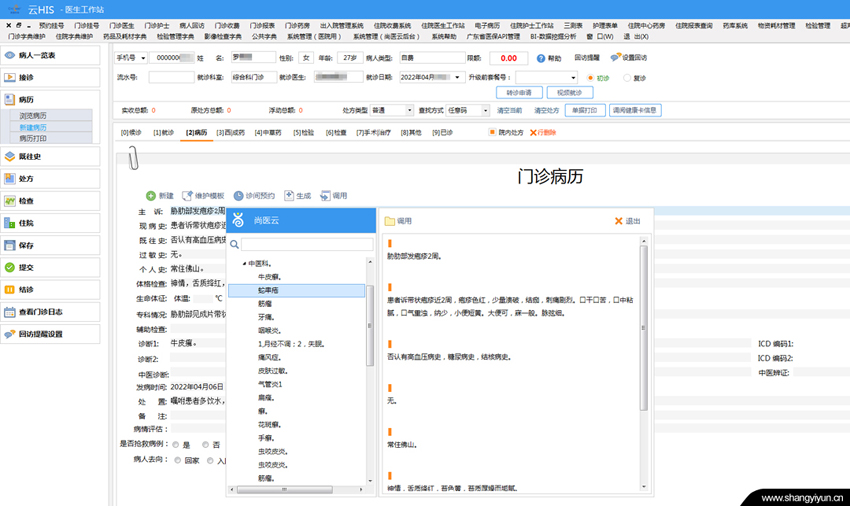The width and height of the screenshot is (850, 506).
Task: Select the 痛风症 template in tree
Action: point(269,358)
